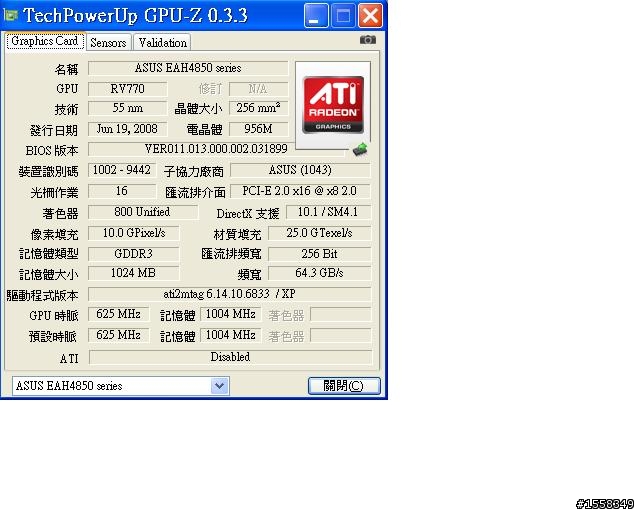Viewport: 640px width, 512px height.
Task: Click the camera screenshot icon
Action: point(368,40)
